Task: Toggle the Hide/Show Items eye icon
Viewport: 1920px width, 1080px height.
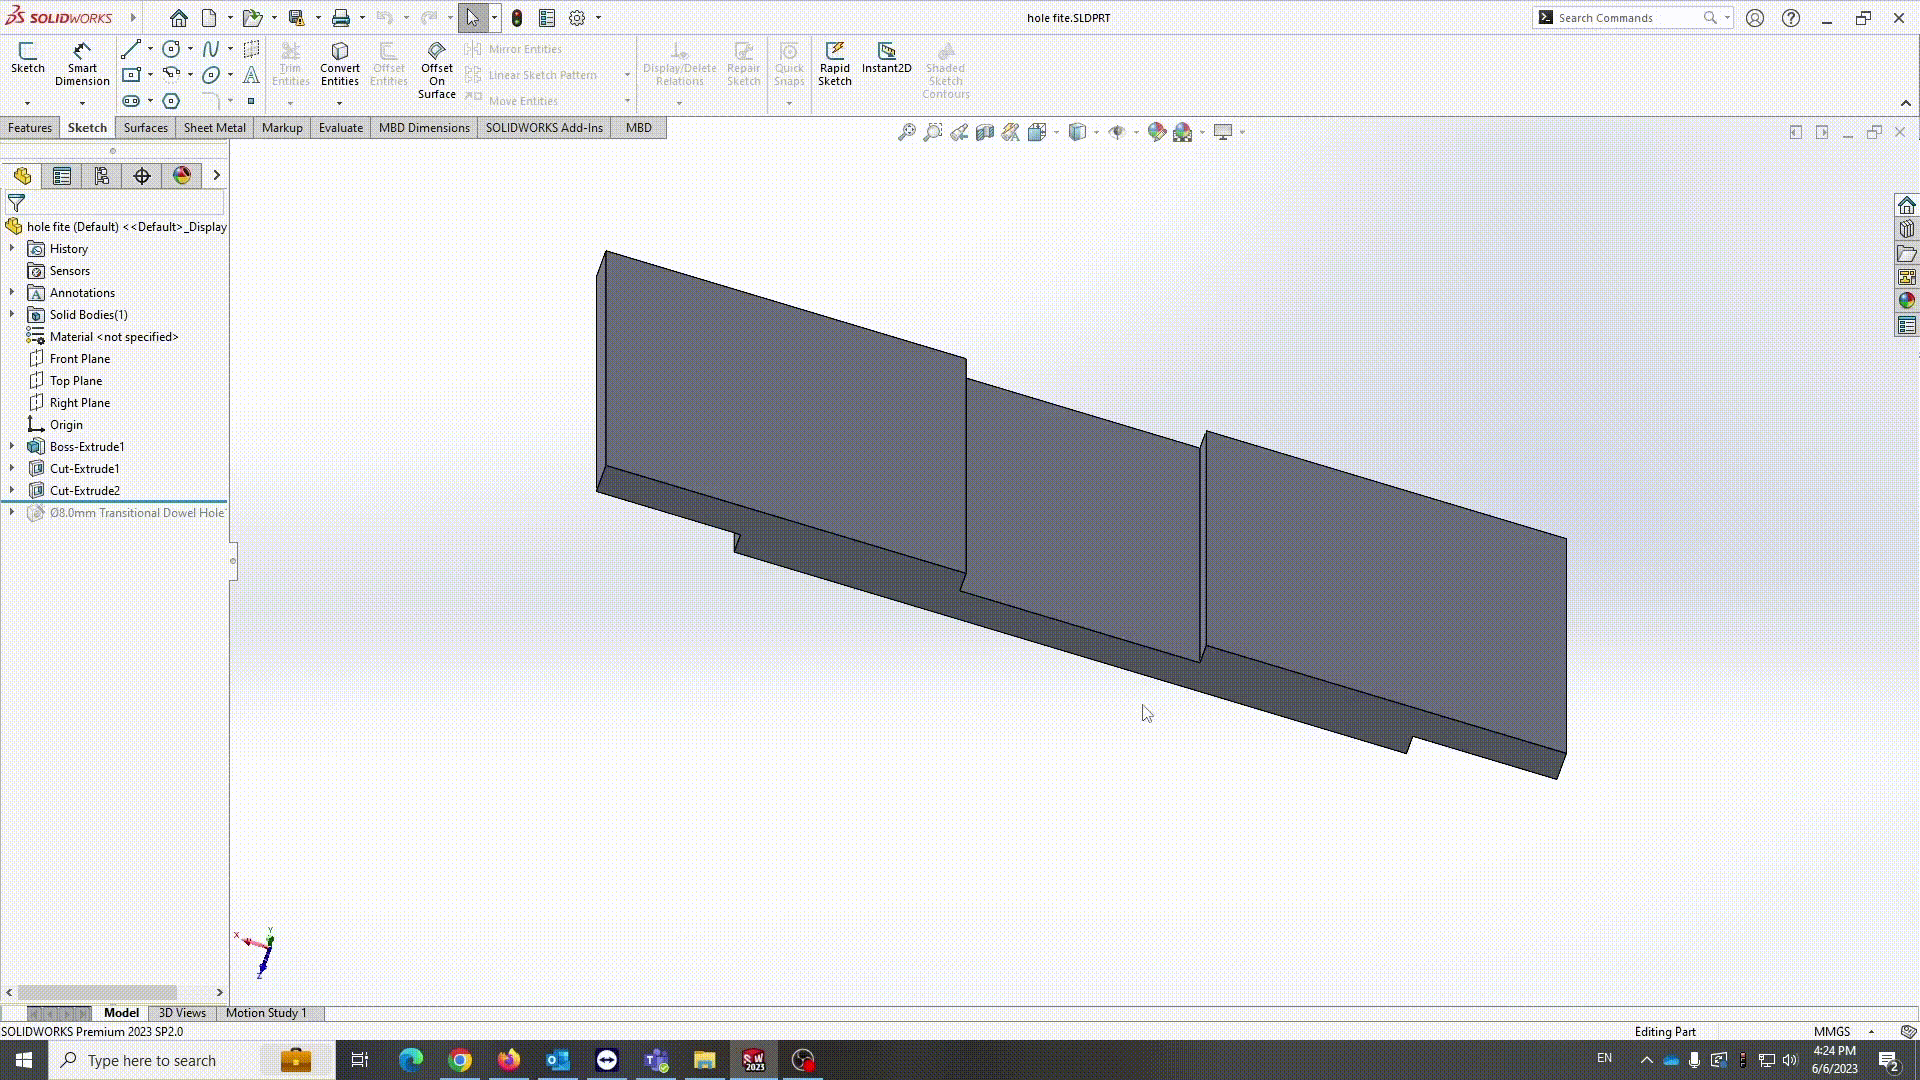Action: 1117,132
